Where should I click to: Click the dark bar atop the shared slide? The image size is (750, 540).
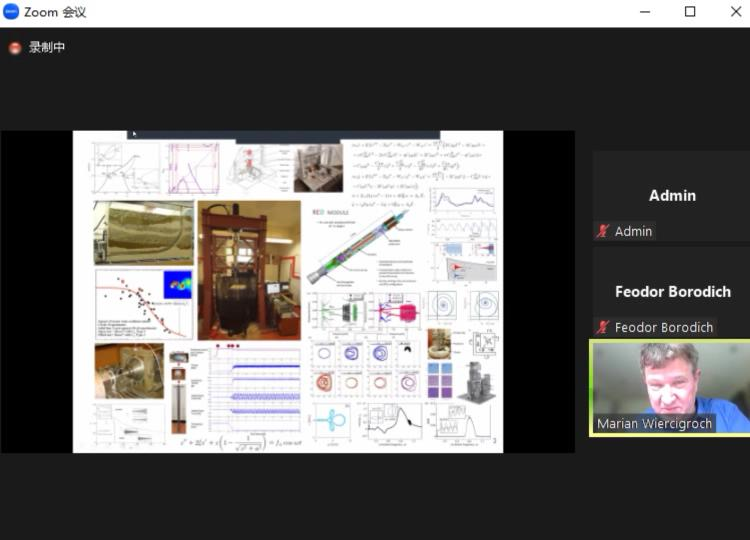[x=283, y=135]
